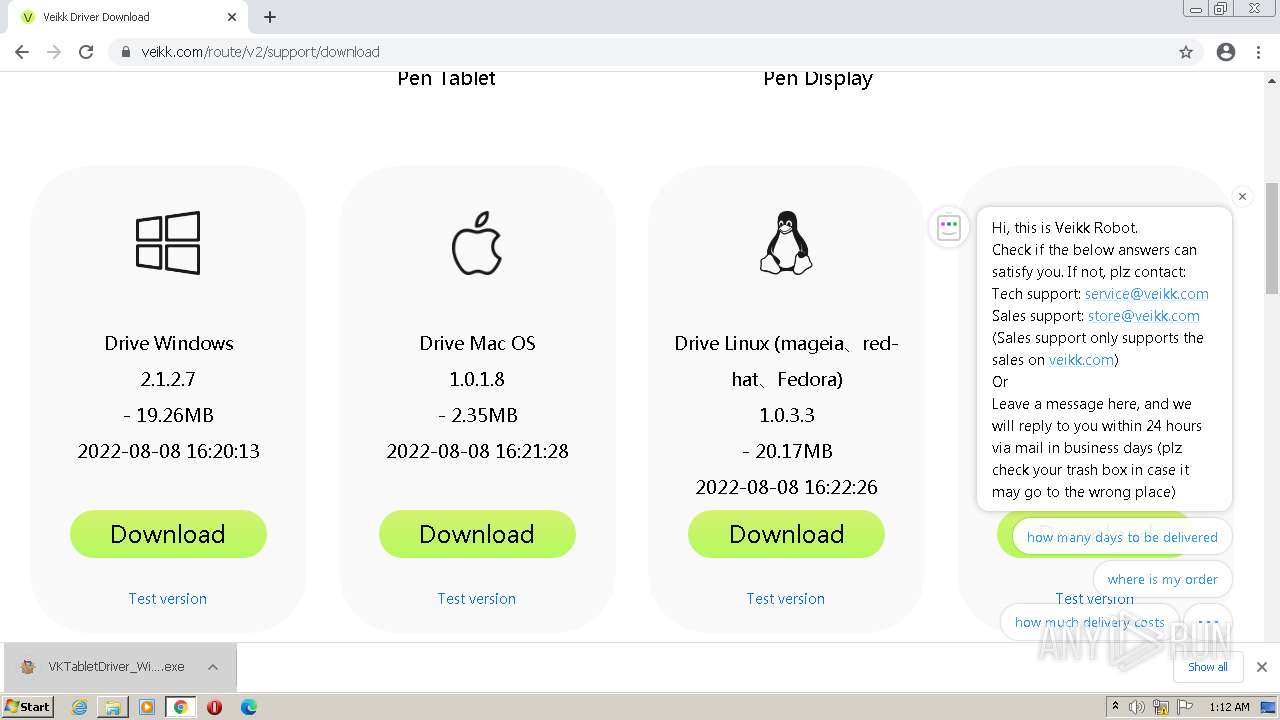Image resolution: width=1280 pixels, height=720 pixels.
Task: Switch to Chrome in the taskbar
Action: click(x=180, y=707)
